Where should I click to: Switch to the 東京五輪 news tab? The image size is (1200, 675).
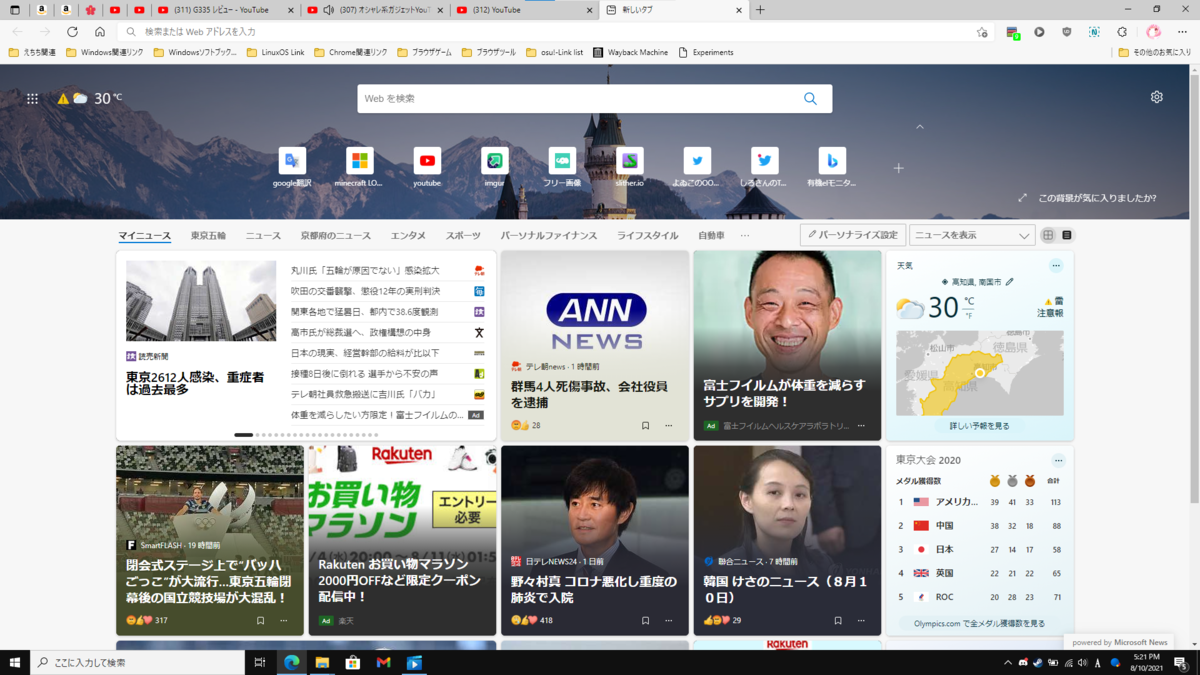pos(207,235)
